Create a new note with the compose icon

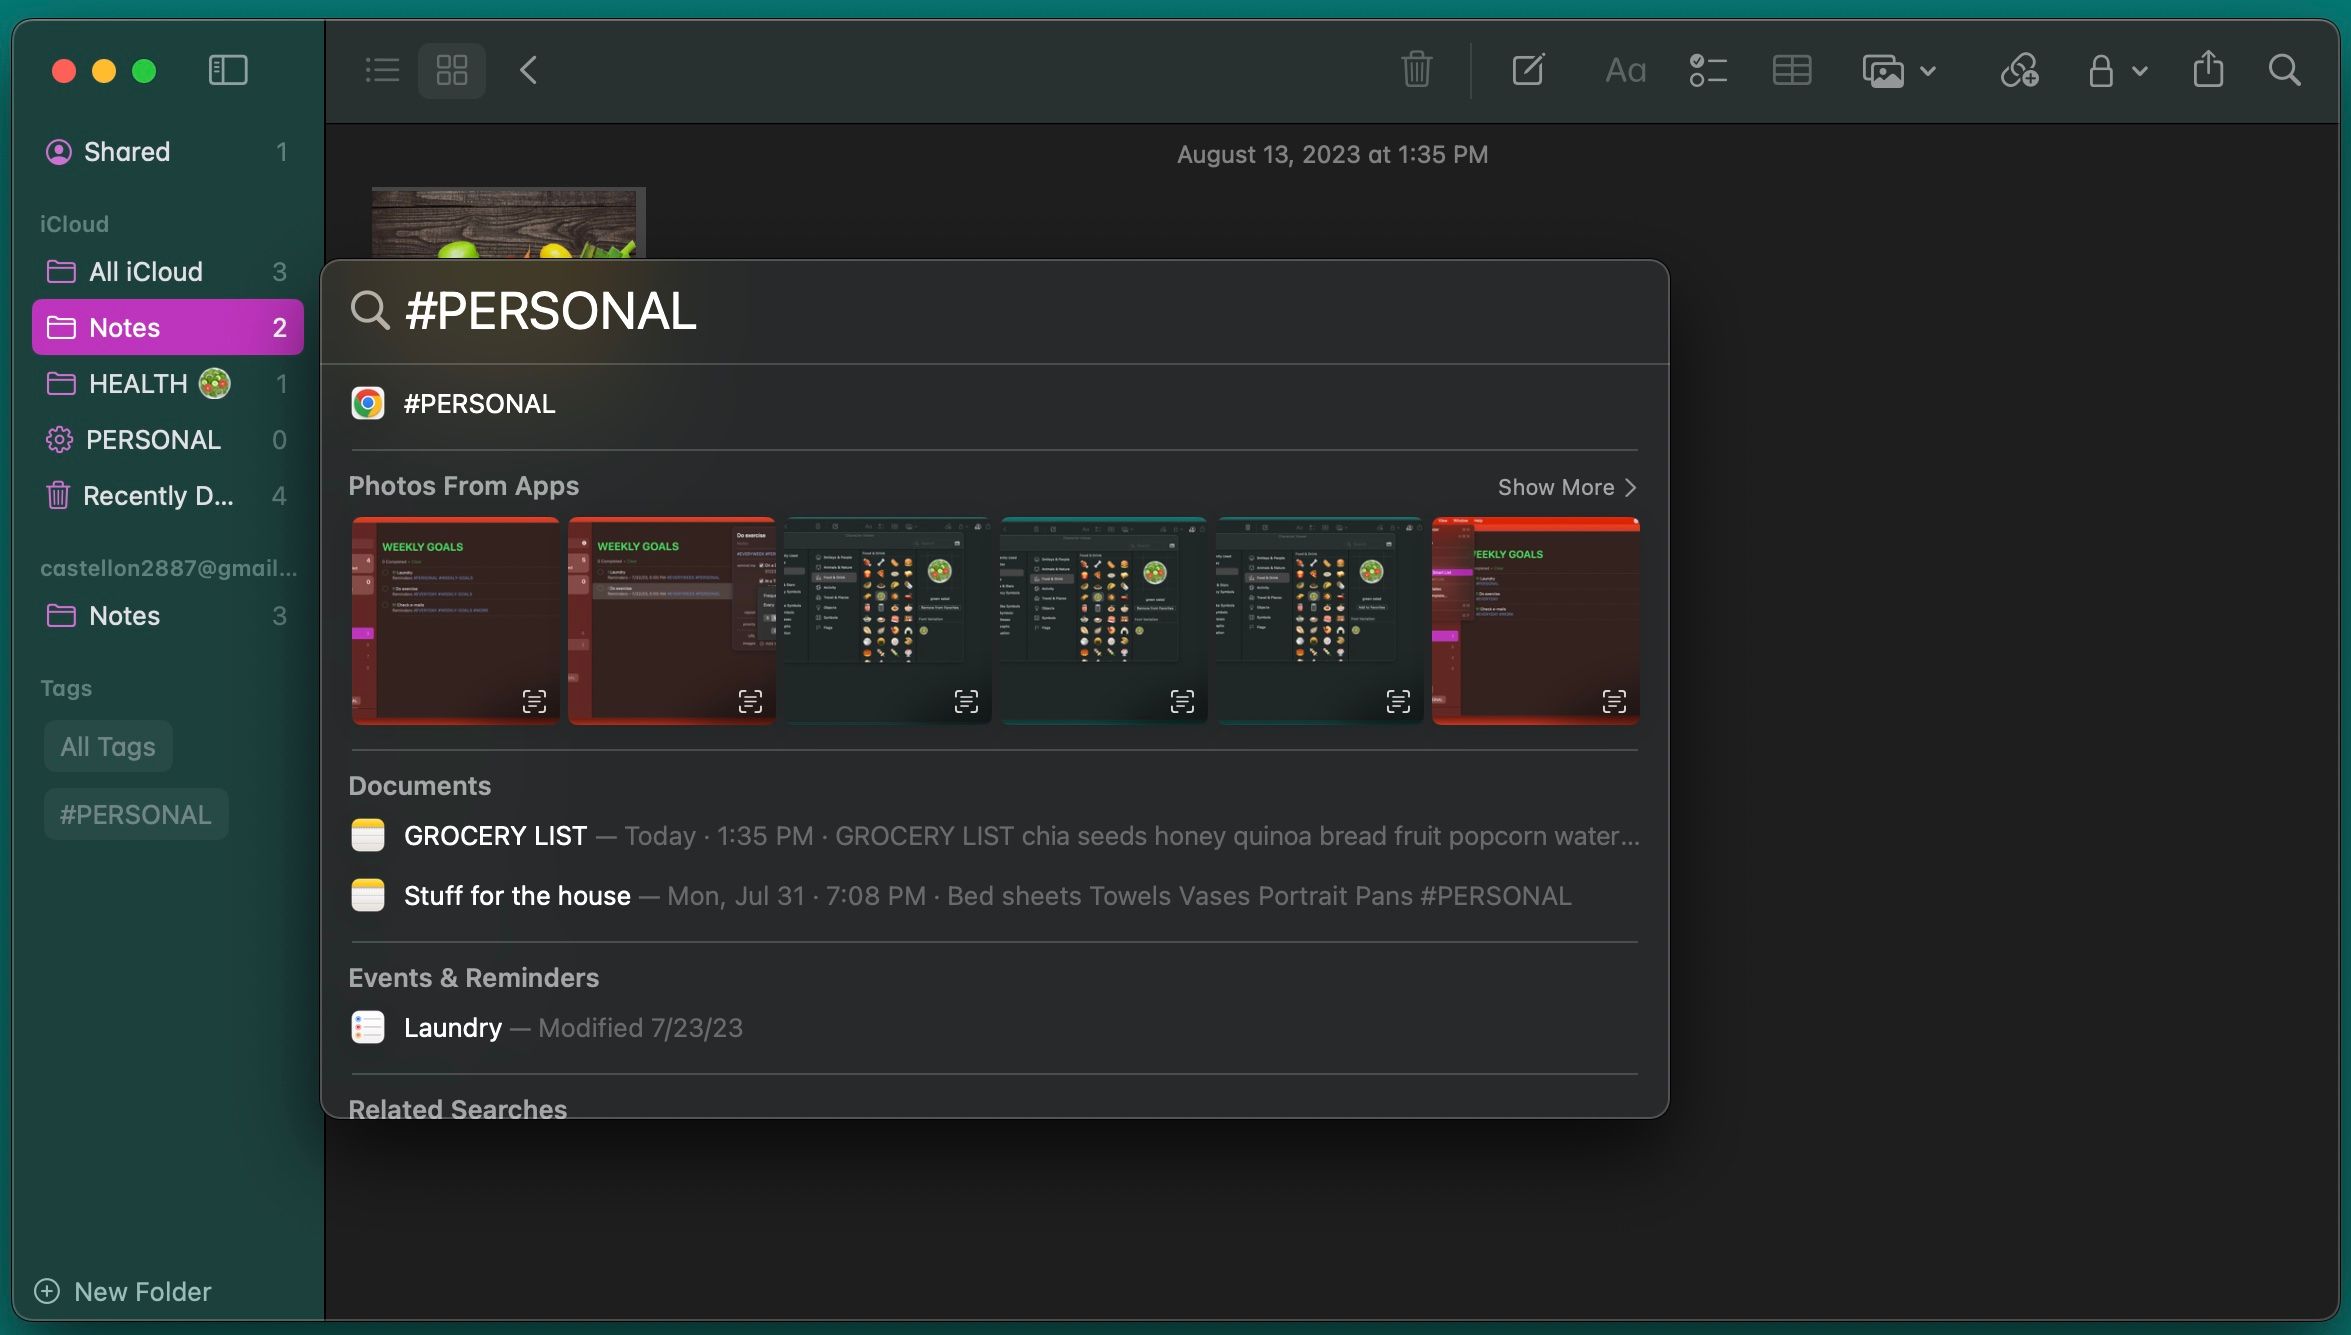tap(1527, 70)
